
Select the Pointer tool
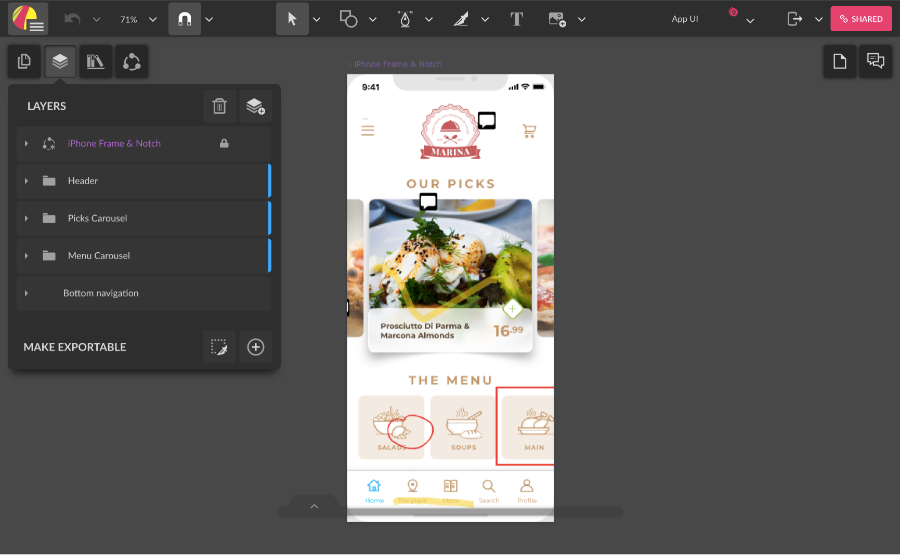point(292,19)
